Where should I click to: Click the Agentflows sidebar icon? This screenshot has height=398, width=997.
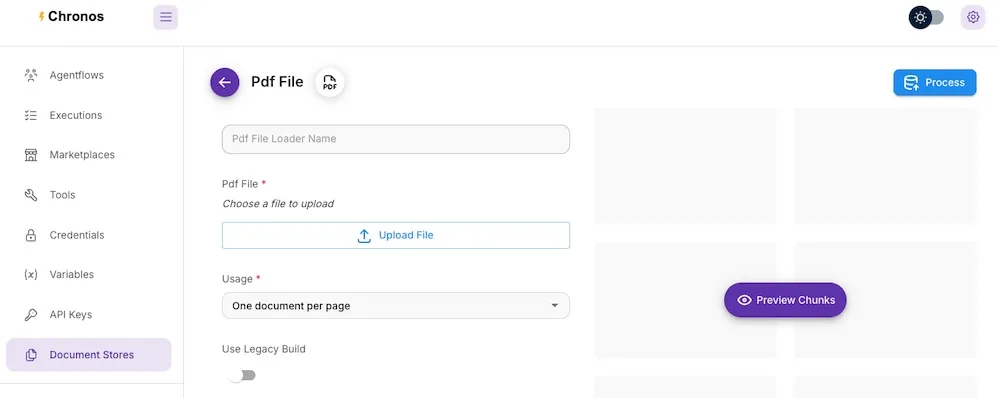coord(31,75)
